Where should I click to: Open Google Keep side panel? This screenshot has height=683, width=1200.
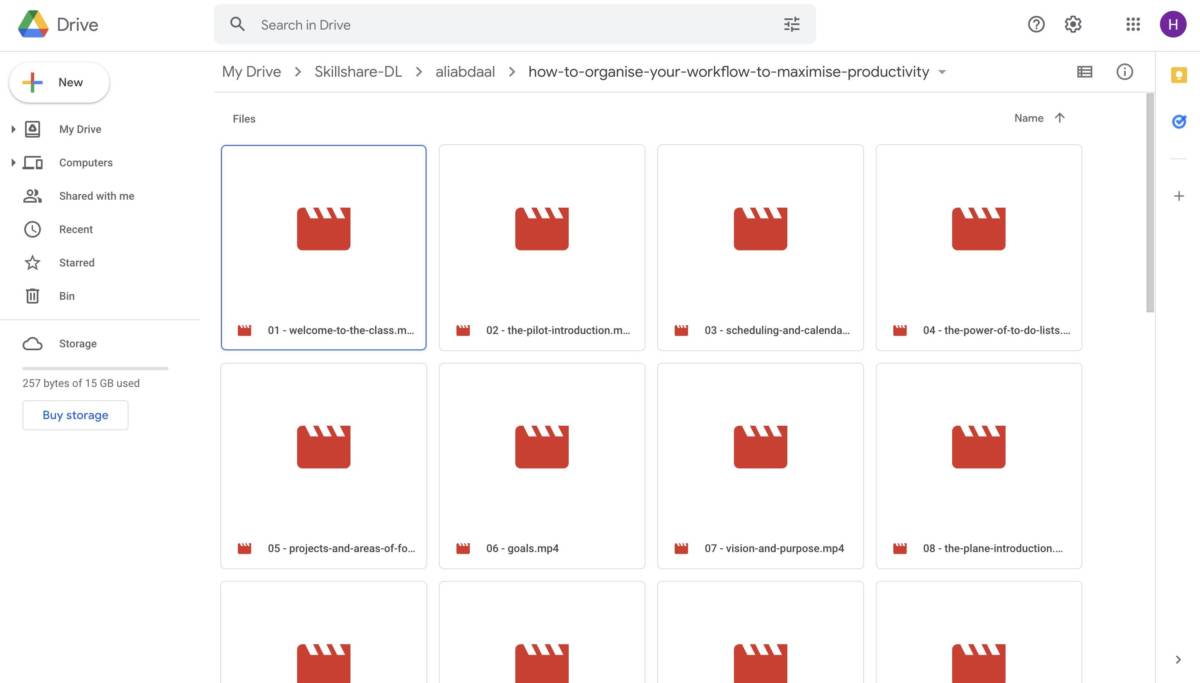(x=1179, y=75)
